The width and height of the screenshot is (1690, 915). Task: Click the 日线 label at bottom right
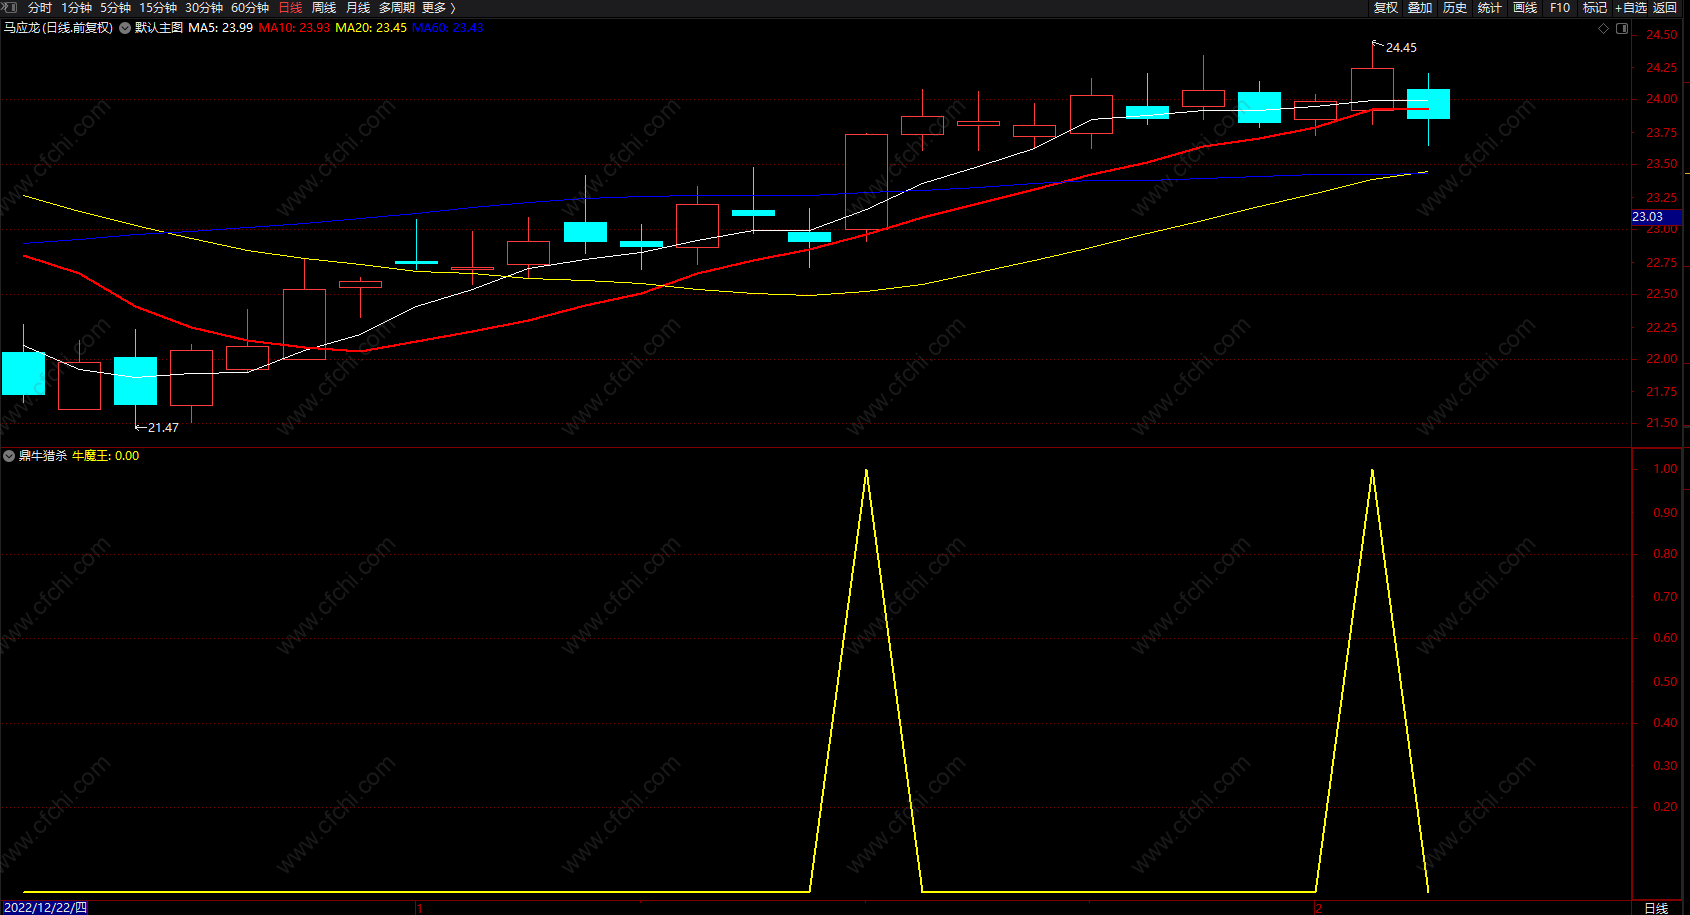(x=1656, y=908)
